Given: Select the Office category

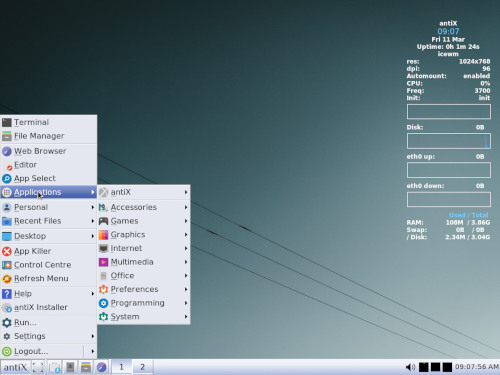Looking at the screenshot, I should click(144, 276).
